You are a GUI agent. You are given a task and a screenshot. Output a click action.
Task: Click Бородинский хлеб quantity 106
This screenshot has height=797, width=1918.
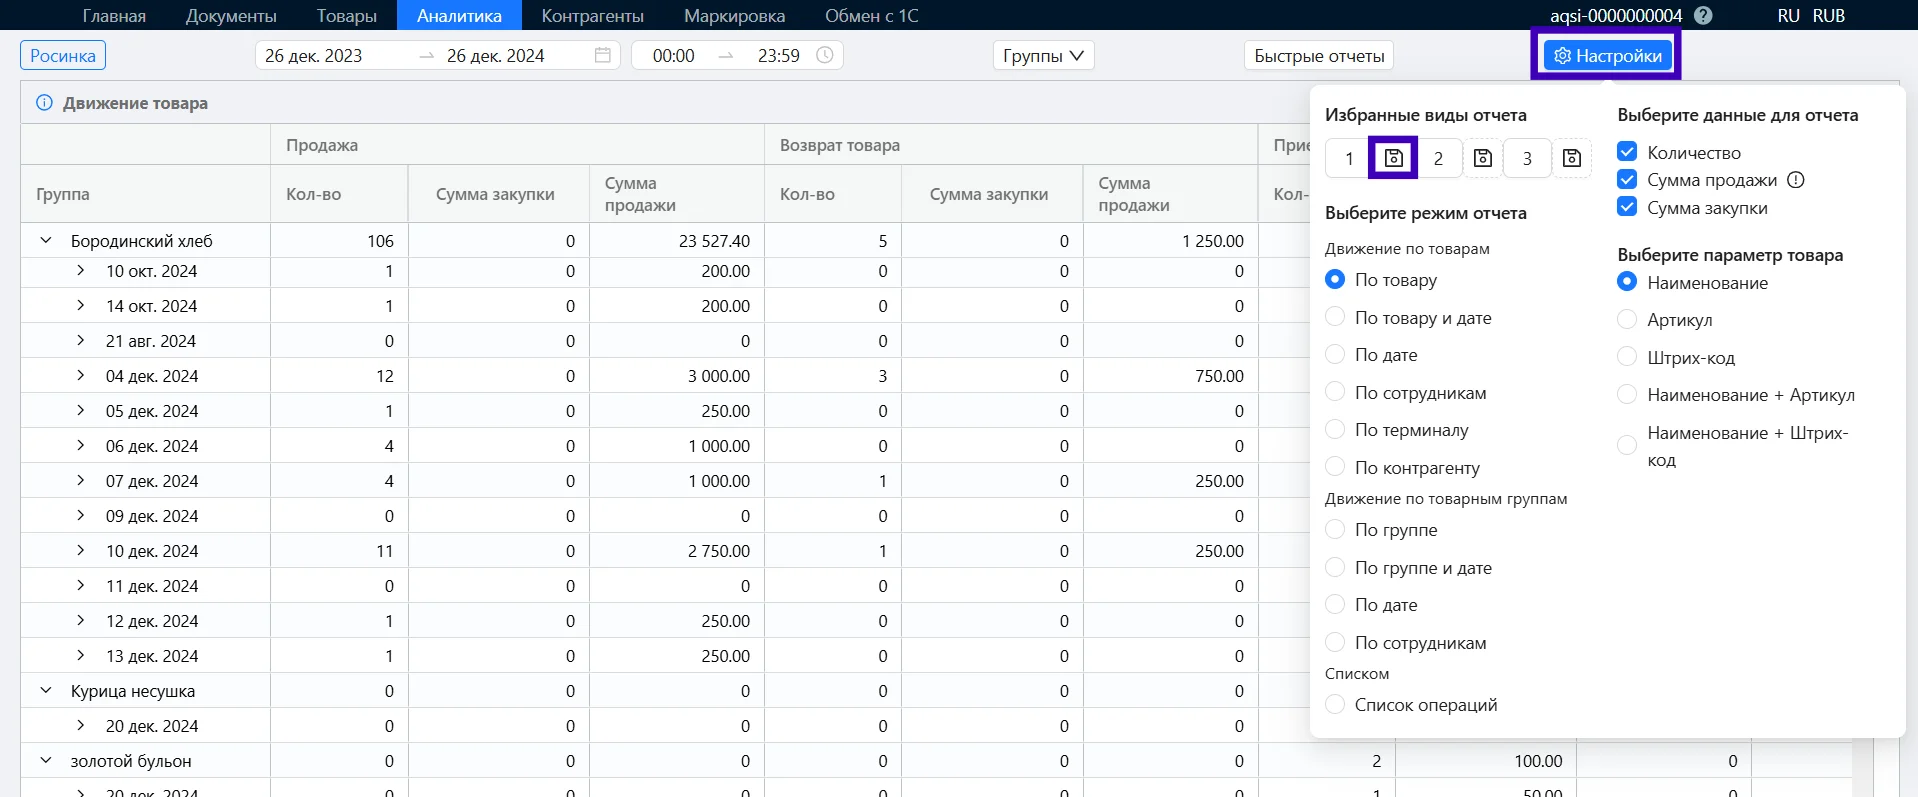[x=339, y=240]
